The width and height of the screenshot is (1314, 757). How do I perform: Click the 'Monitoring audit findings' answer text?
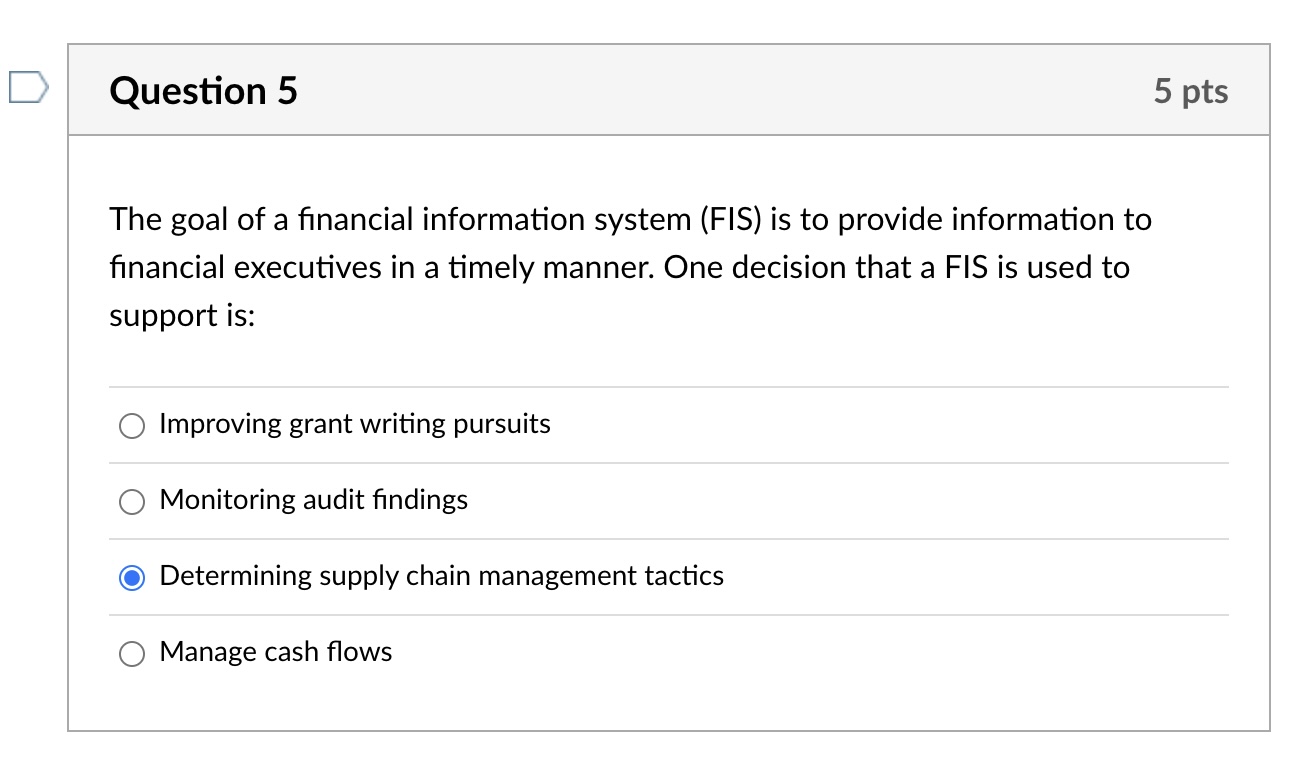[x=313, y=500]
